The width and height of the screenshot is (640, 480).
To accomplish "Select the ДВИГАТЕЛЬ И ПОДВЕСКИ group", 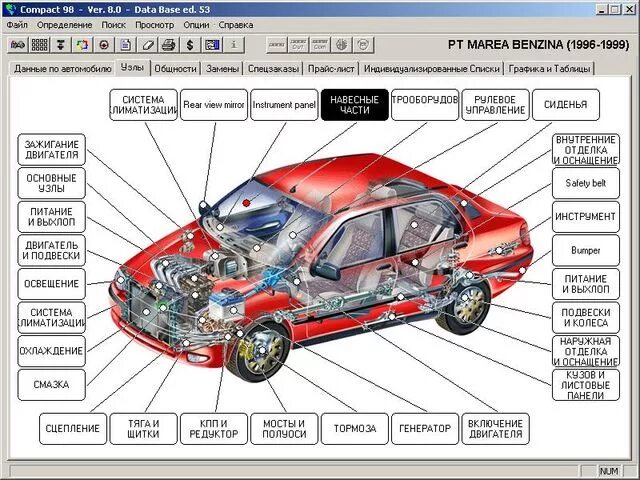I will coord(51,250).
